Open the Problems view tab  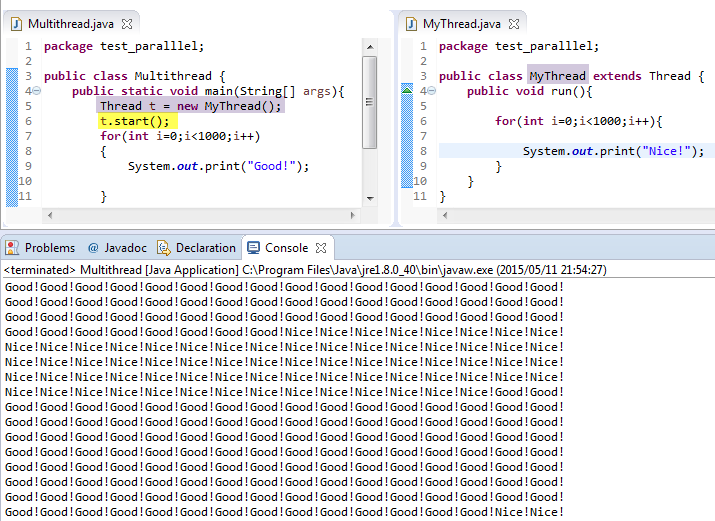pos(40,248)
